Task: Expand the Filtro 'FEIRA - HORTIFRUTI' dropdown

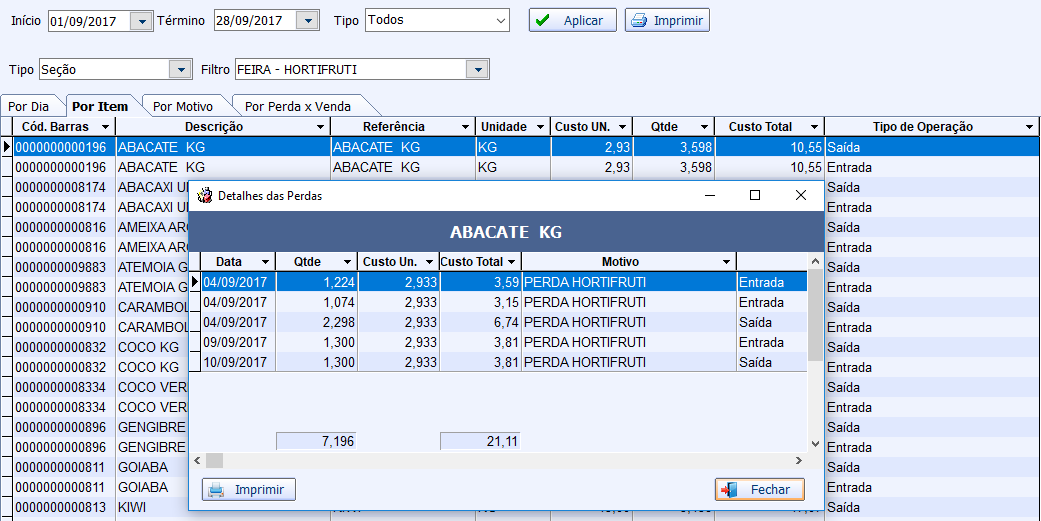Action: click(x=479, y=70)
